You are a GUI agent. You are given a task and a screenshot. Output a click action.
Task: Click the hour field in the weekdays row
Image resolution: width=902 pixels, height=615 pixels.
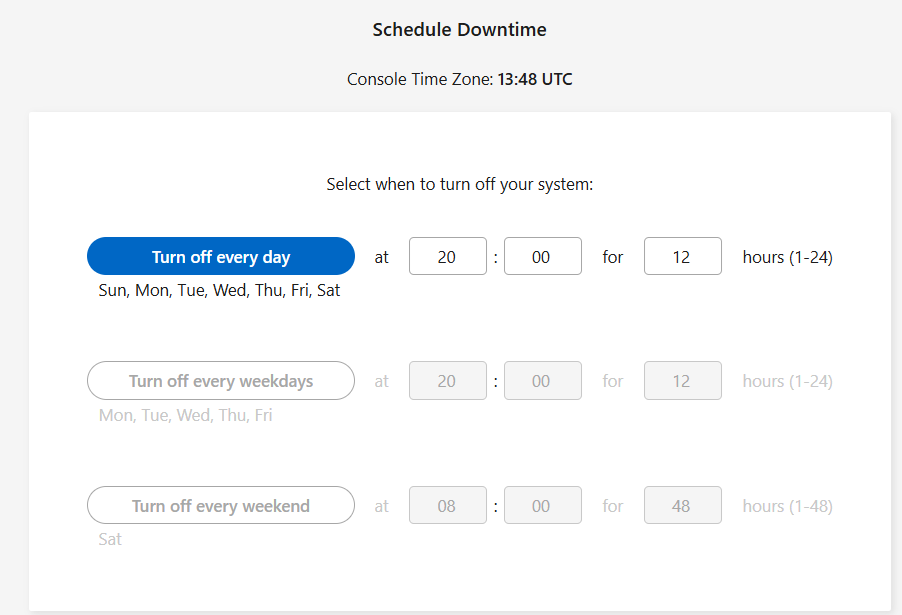coord(447,381)
